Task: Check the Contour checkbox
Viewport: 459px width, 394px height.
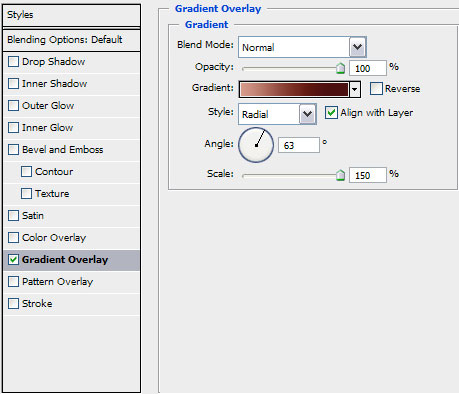Action: [x=26, y=172]
